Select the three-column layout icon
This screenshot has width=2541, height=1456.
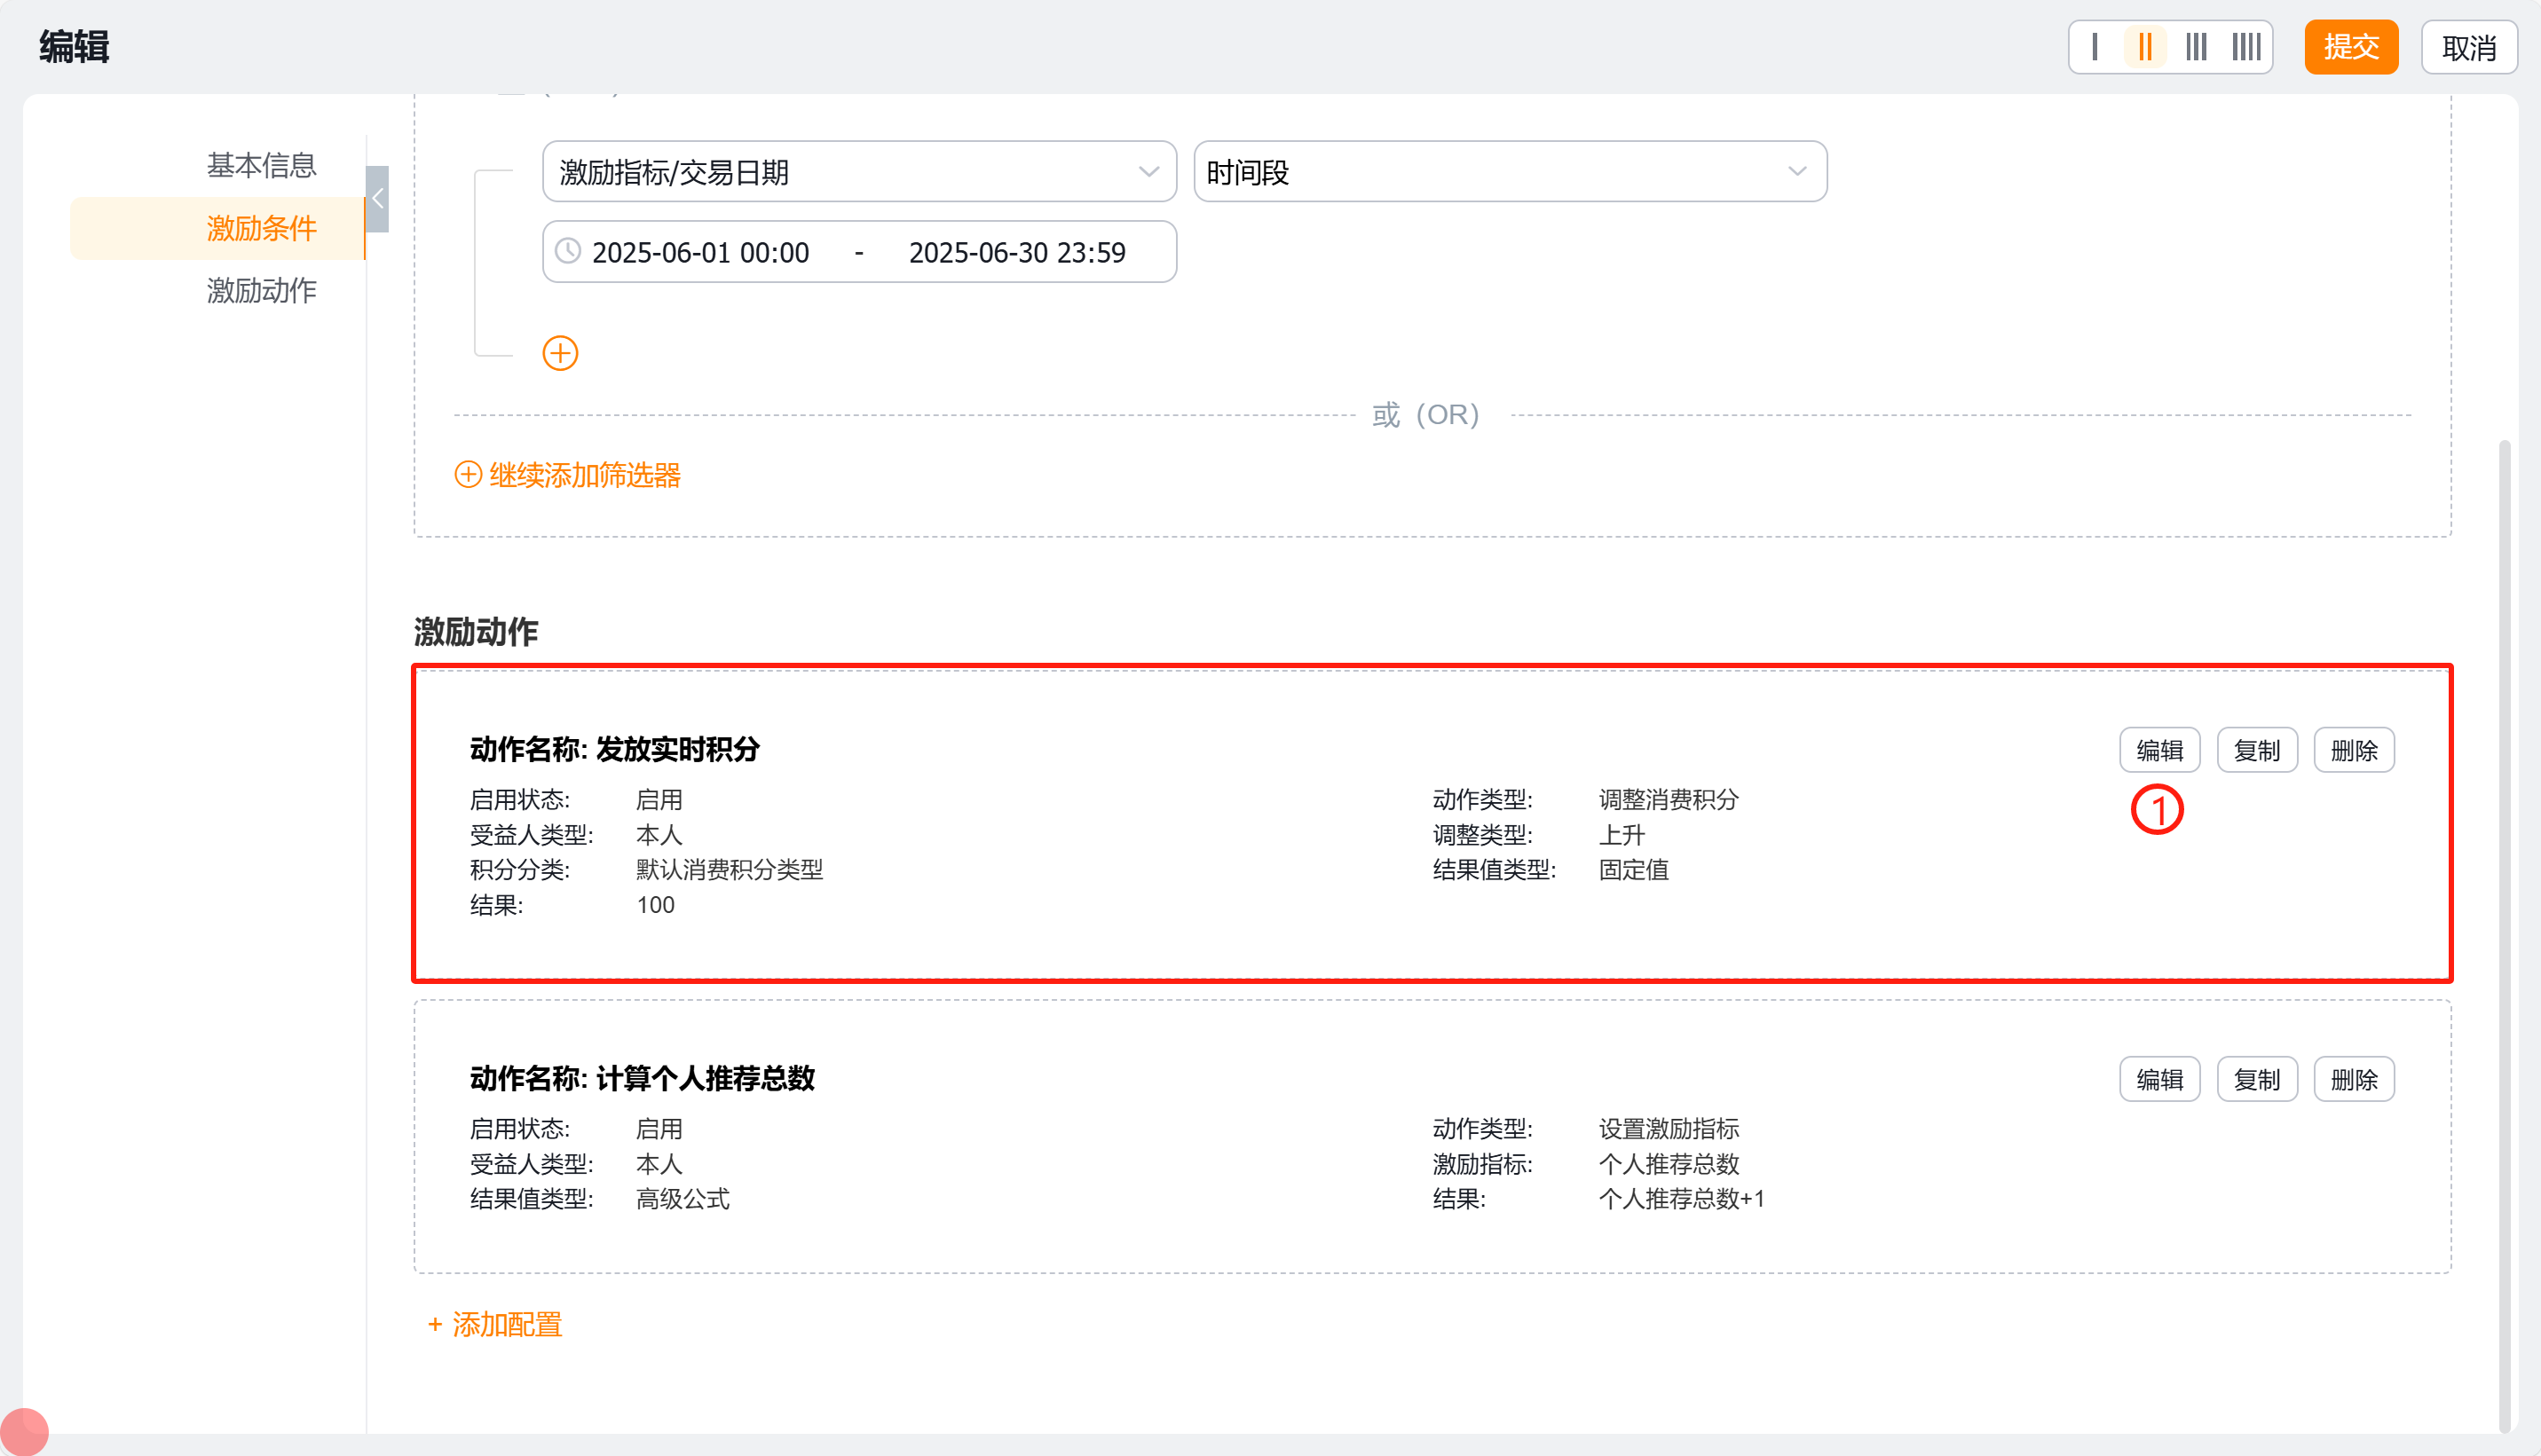(x=2195, y=47)
